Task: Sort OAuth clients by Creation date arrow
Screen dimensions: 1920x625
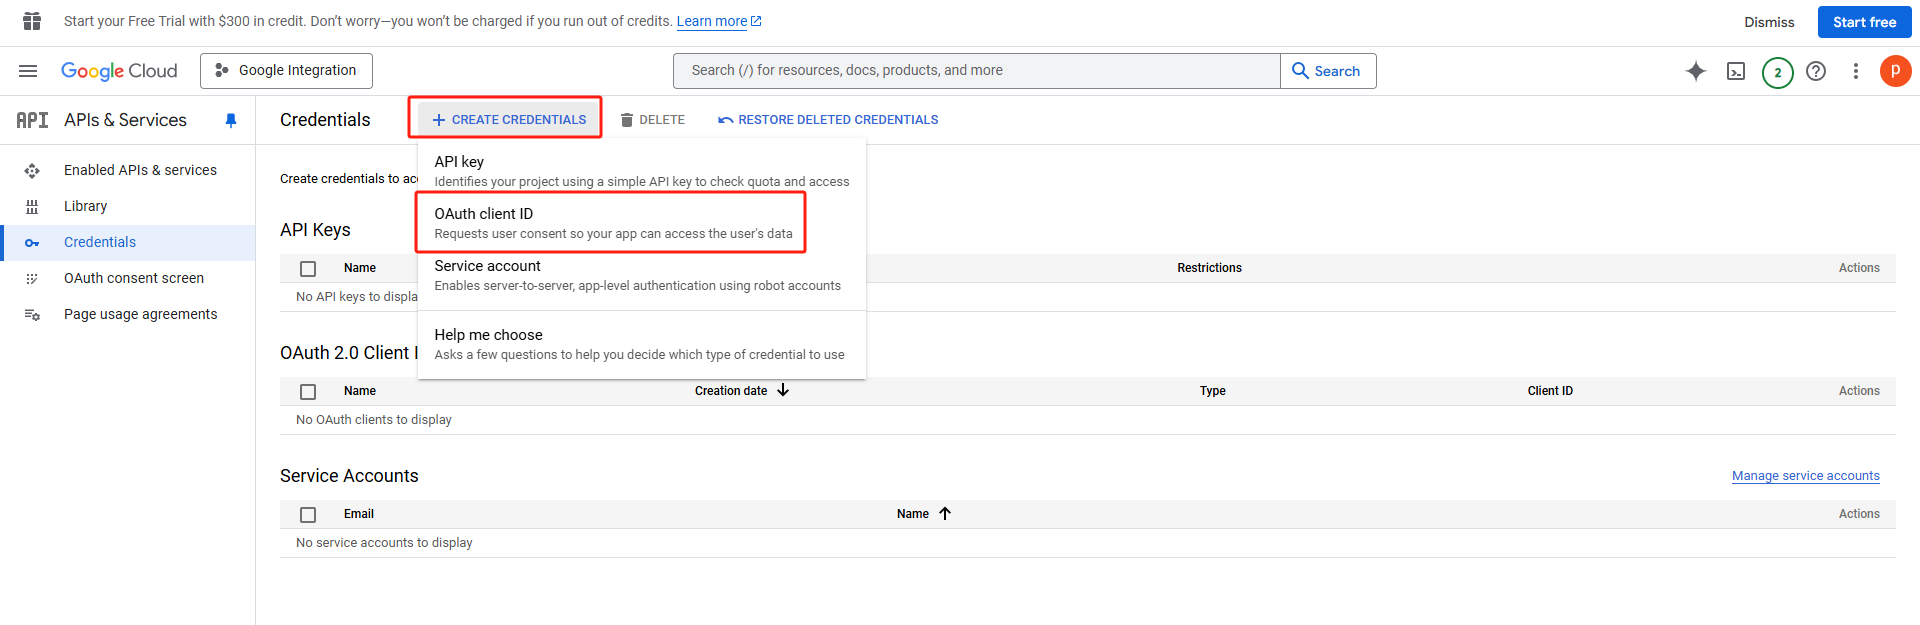Action: pyautogui.click(x=783, y=391)
